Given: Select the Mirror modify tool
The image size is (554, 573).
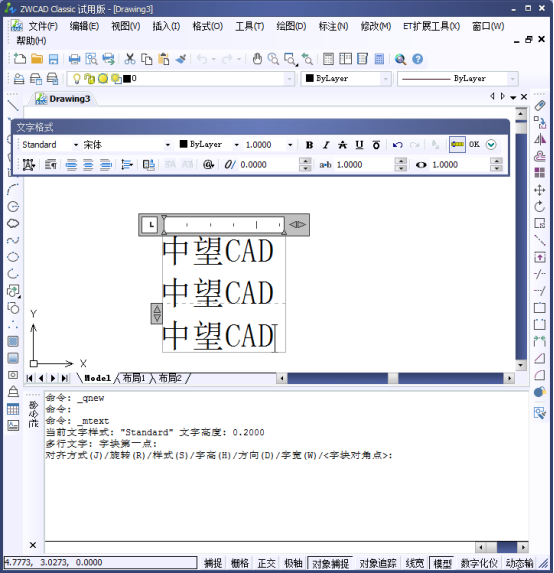Looking at the screenshot, I should (540, 139).
